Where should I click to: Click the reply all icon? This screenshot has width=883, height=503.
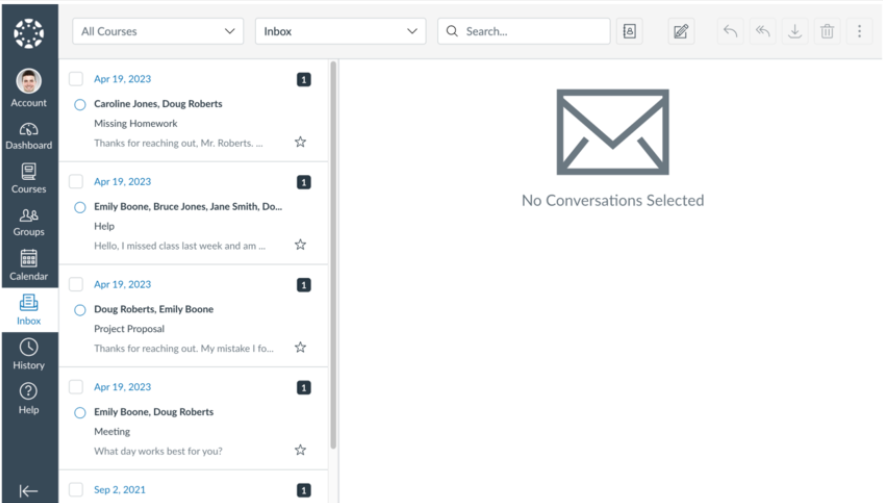(x=762, y=32)
